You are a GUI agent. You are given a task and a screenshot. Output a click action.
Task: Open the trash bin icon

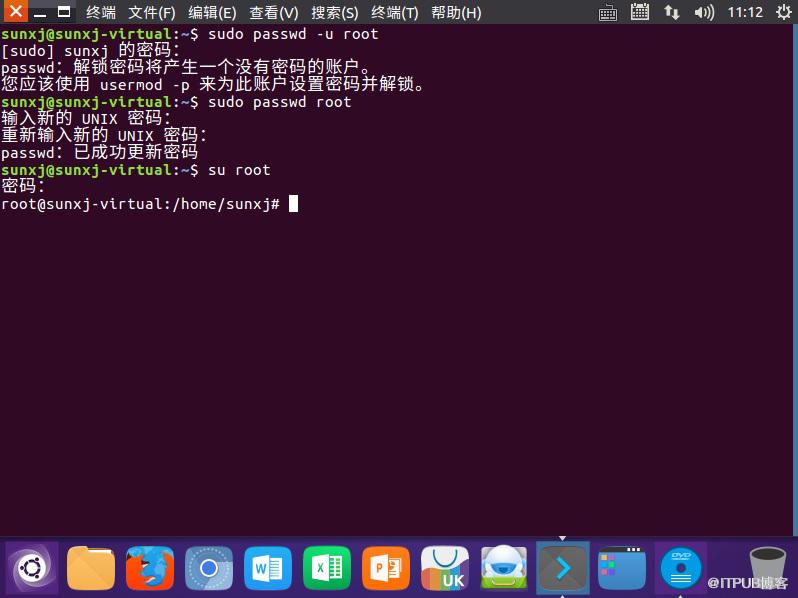[767, 567]
